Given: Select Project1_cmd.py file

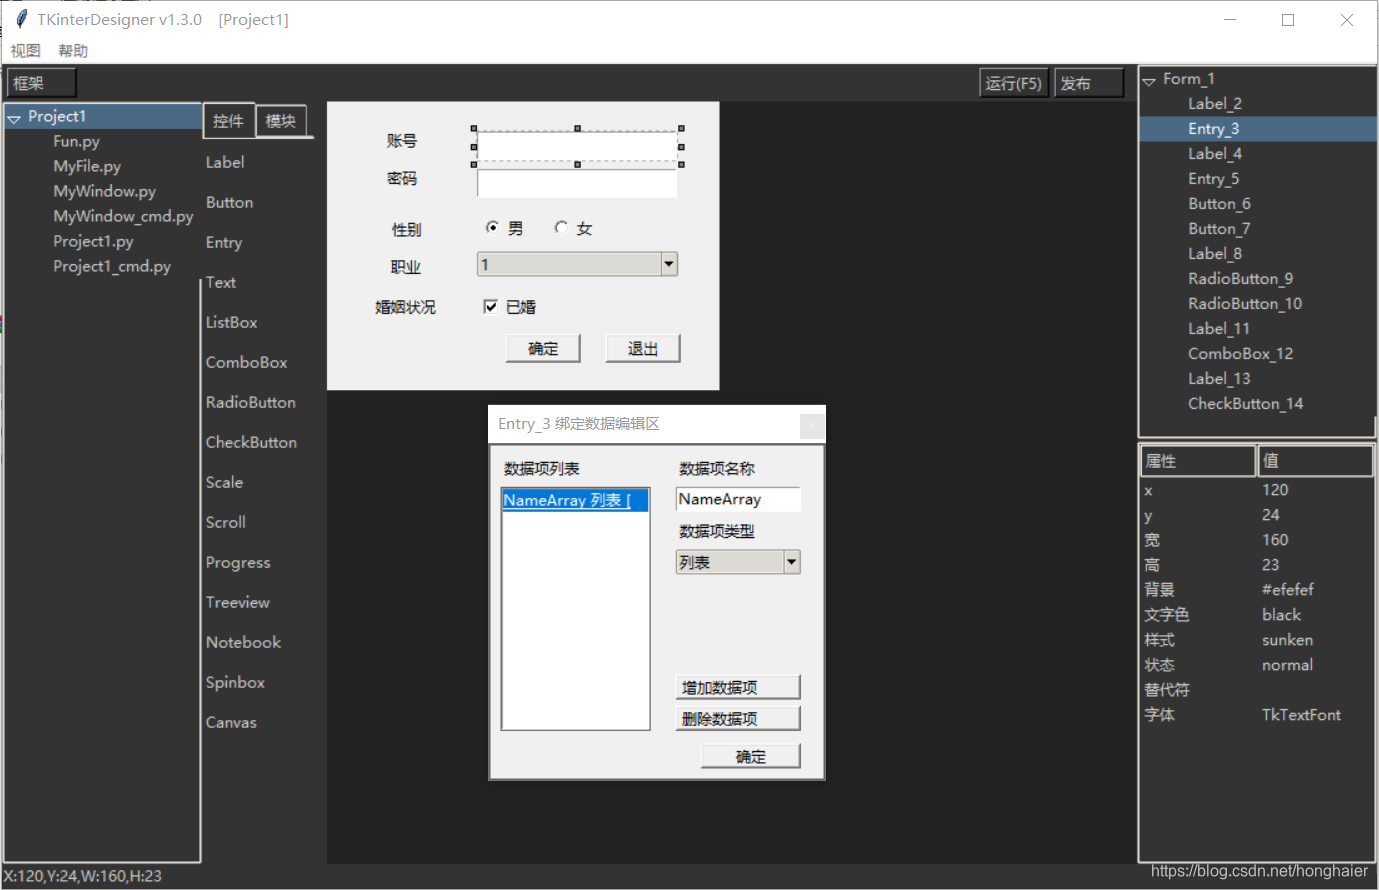Looking at the screenshot, I should 112,266.
